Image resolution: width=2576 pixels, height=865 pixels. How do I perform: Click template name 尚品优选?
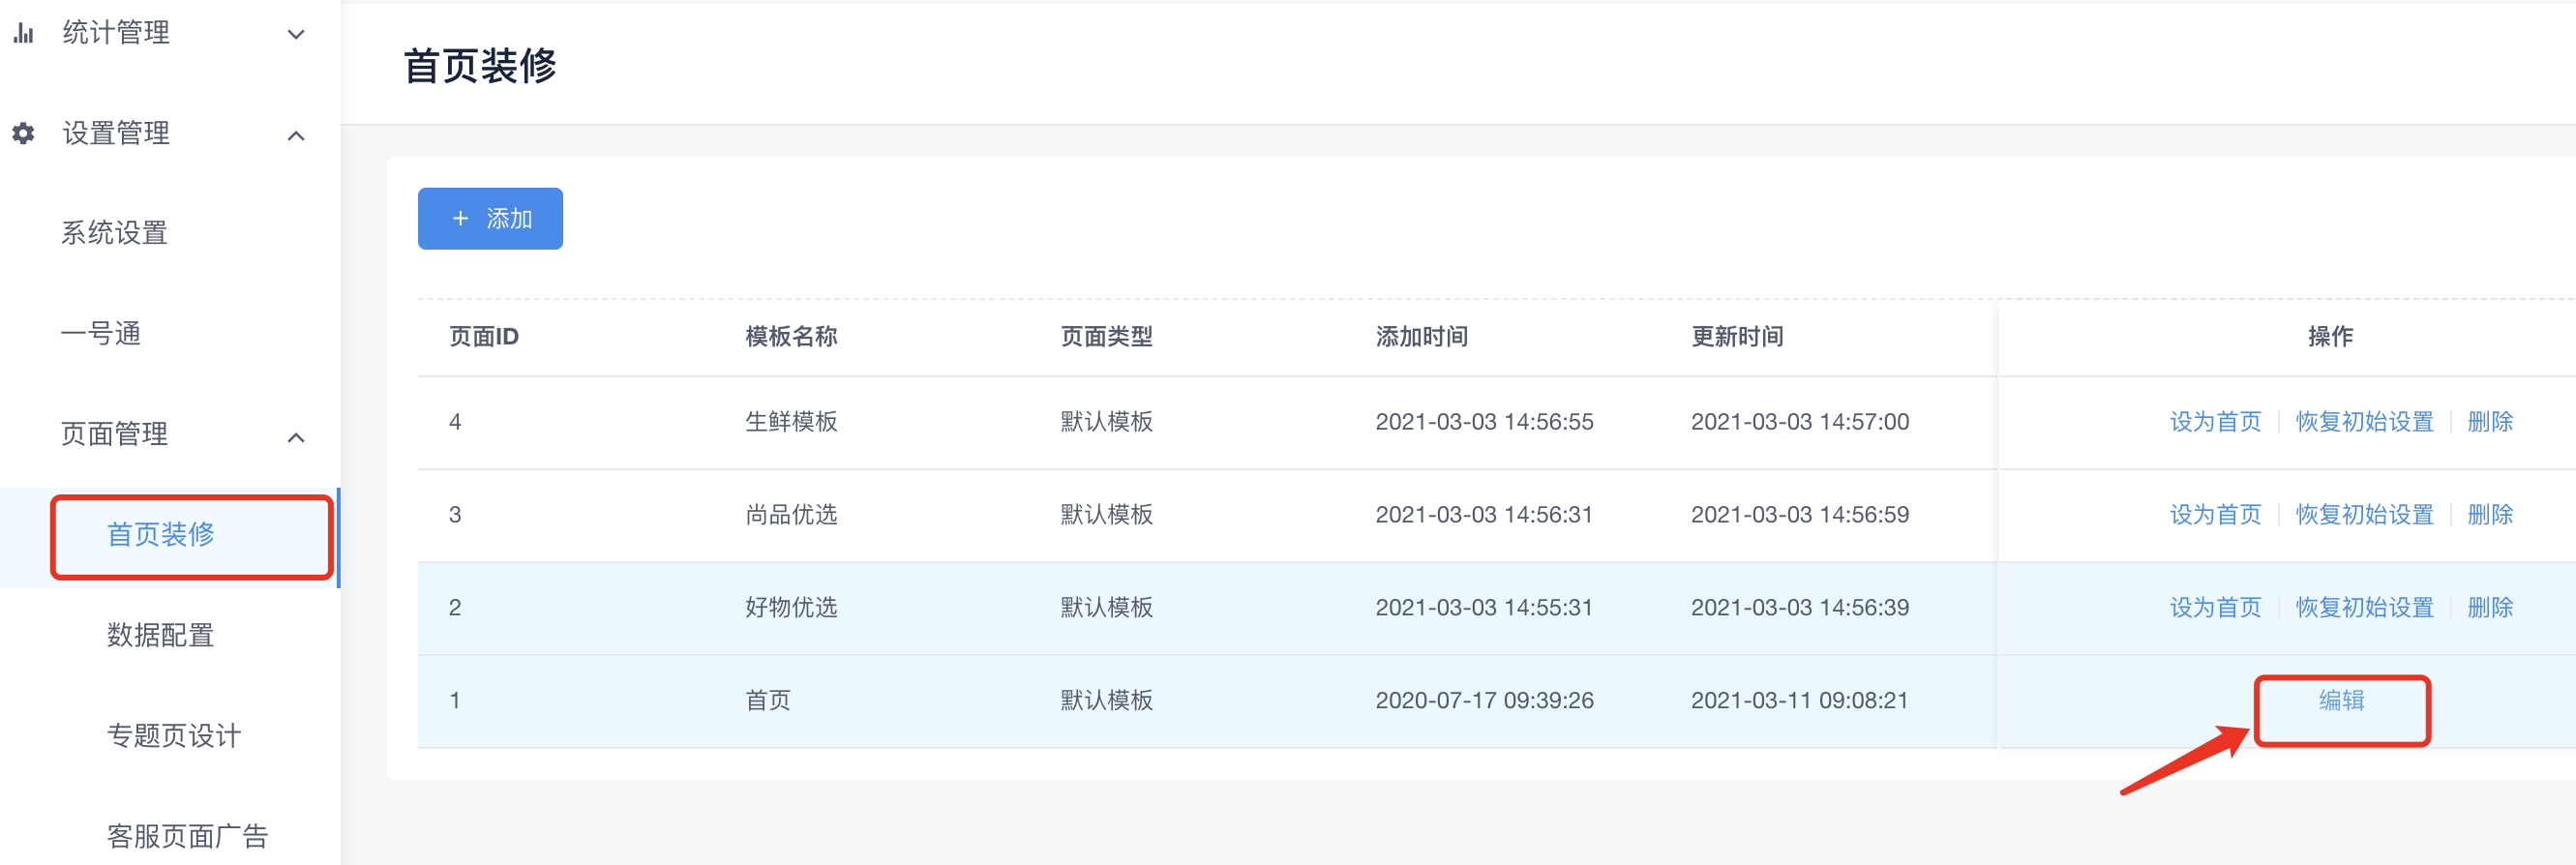pos(791,515)
